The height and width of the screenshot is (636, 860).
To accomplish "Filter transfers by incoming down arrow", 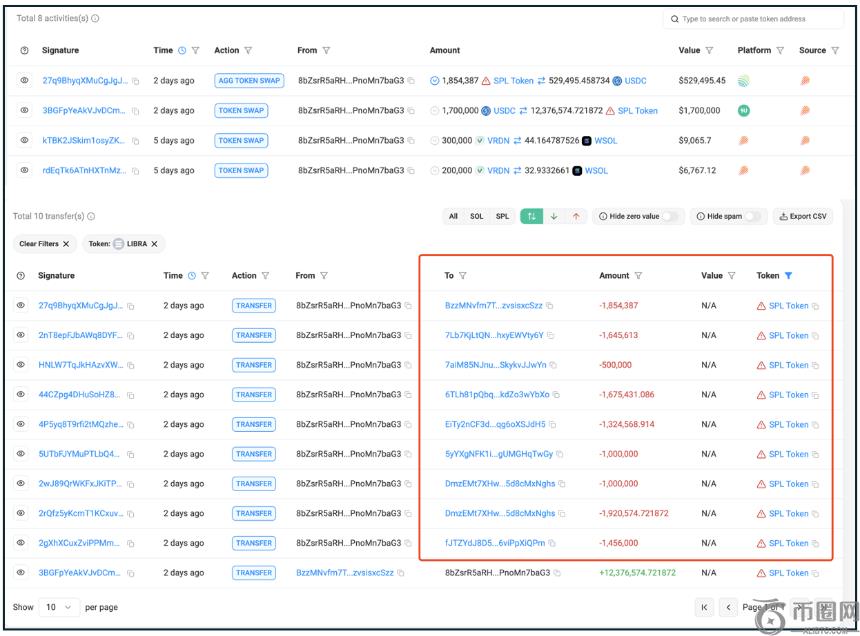I will [554, 216].
